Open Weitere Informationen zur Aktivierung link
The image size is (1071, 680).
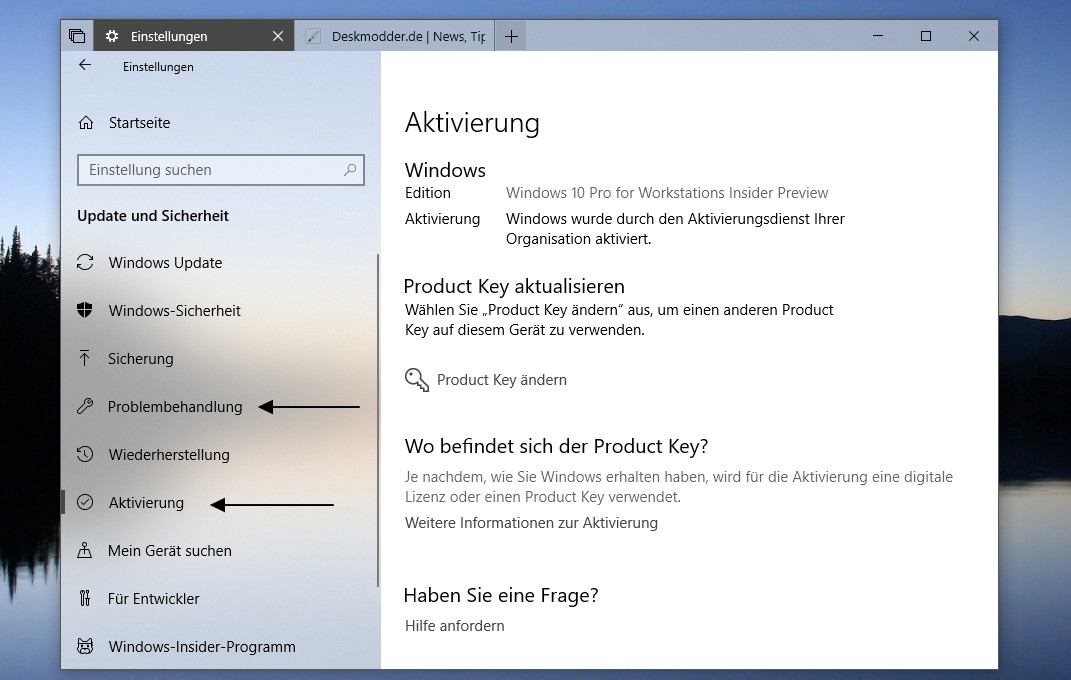tap(531, 523)
